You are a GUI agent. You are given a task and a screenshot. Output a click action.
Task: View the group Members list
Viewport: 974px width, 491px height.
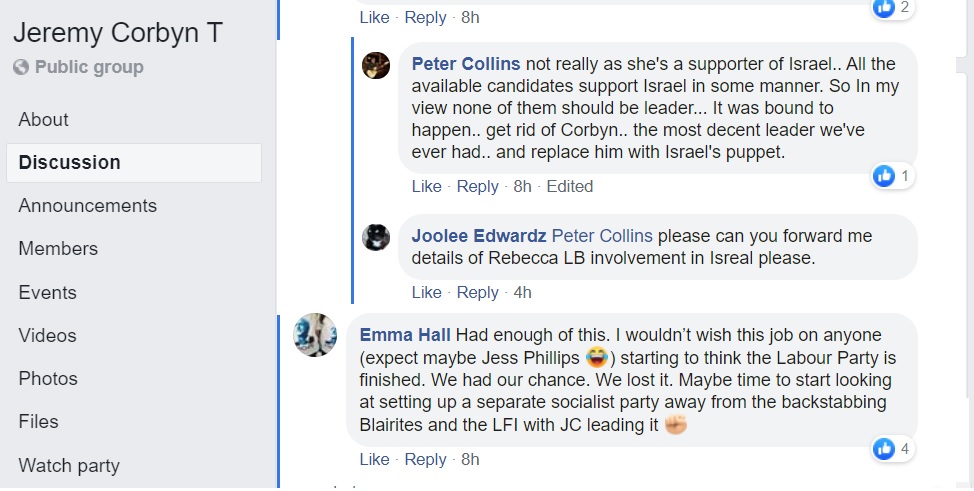click(58, 248)
